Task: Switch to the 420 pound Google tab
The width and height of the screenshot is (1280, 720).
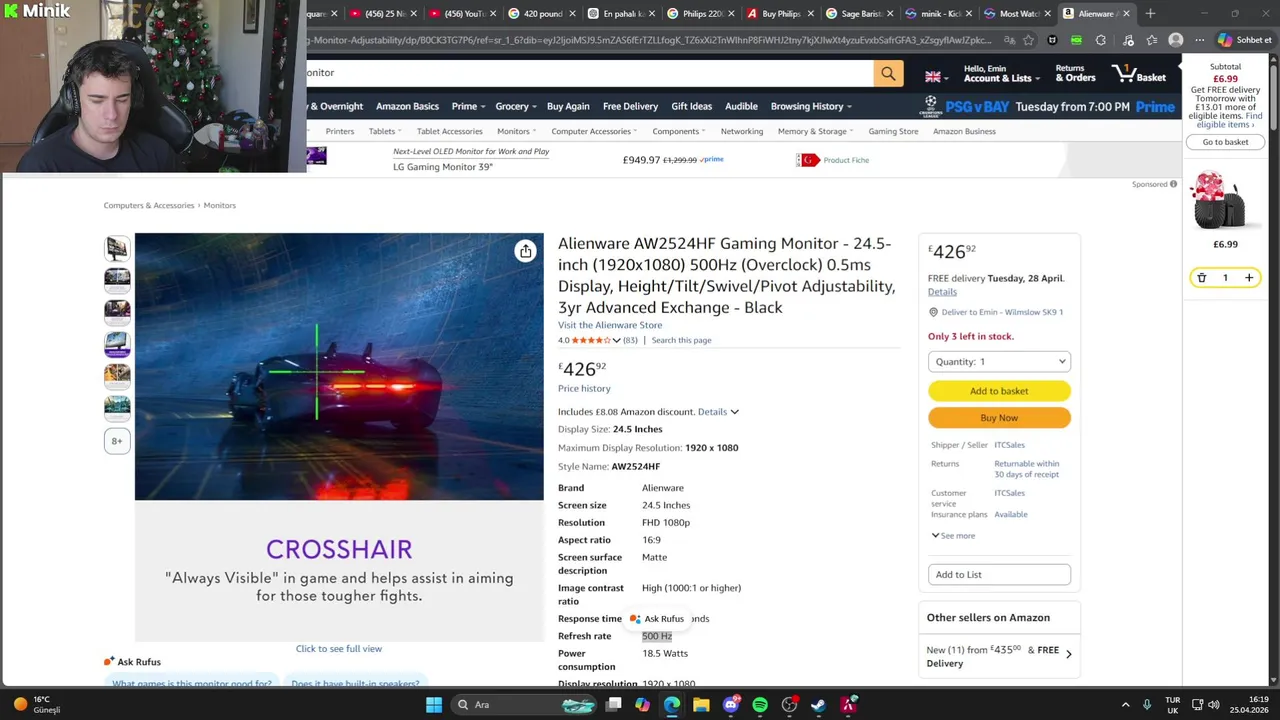Action: pyautogui.click(x=541, y=14)
